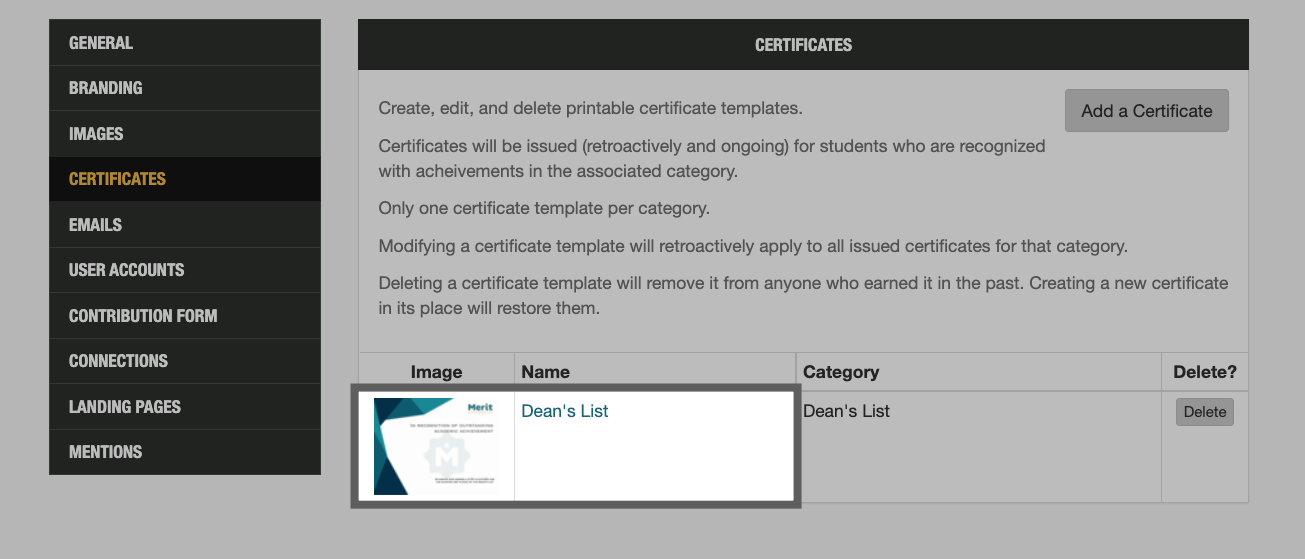Click the Certificates sidebar item
Screen dimensions: 1305x559
click(117, 179)
